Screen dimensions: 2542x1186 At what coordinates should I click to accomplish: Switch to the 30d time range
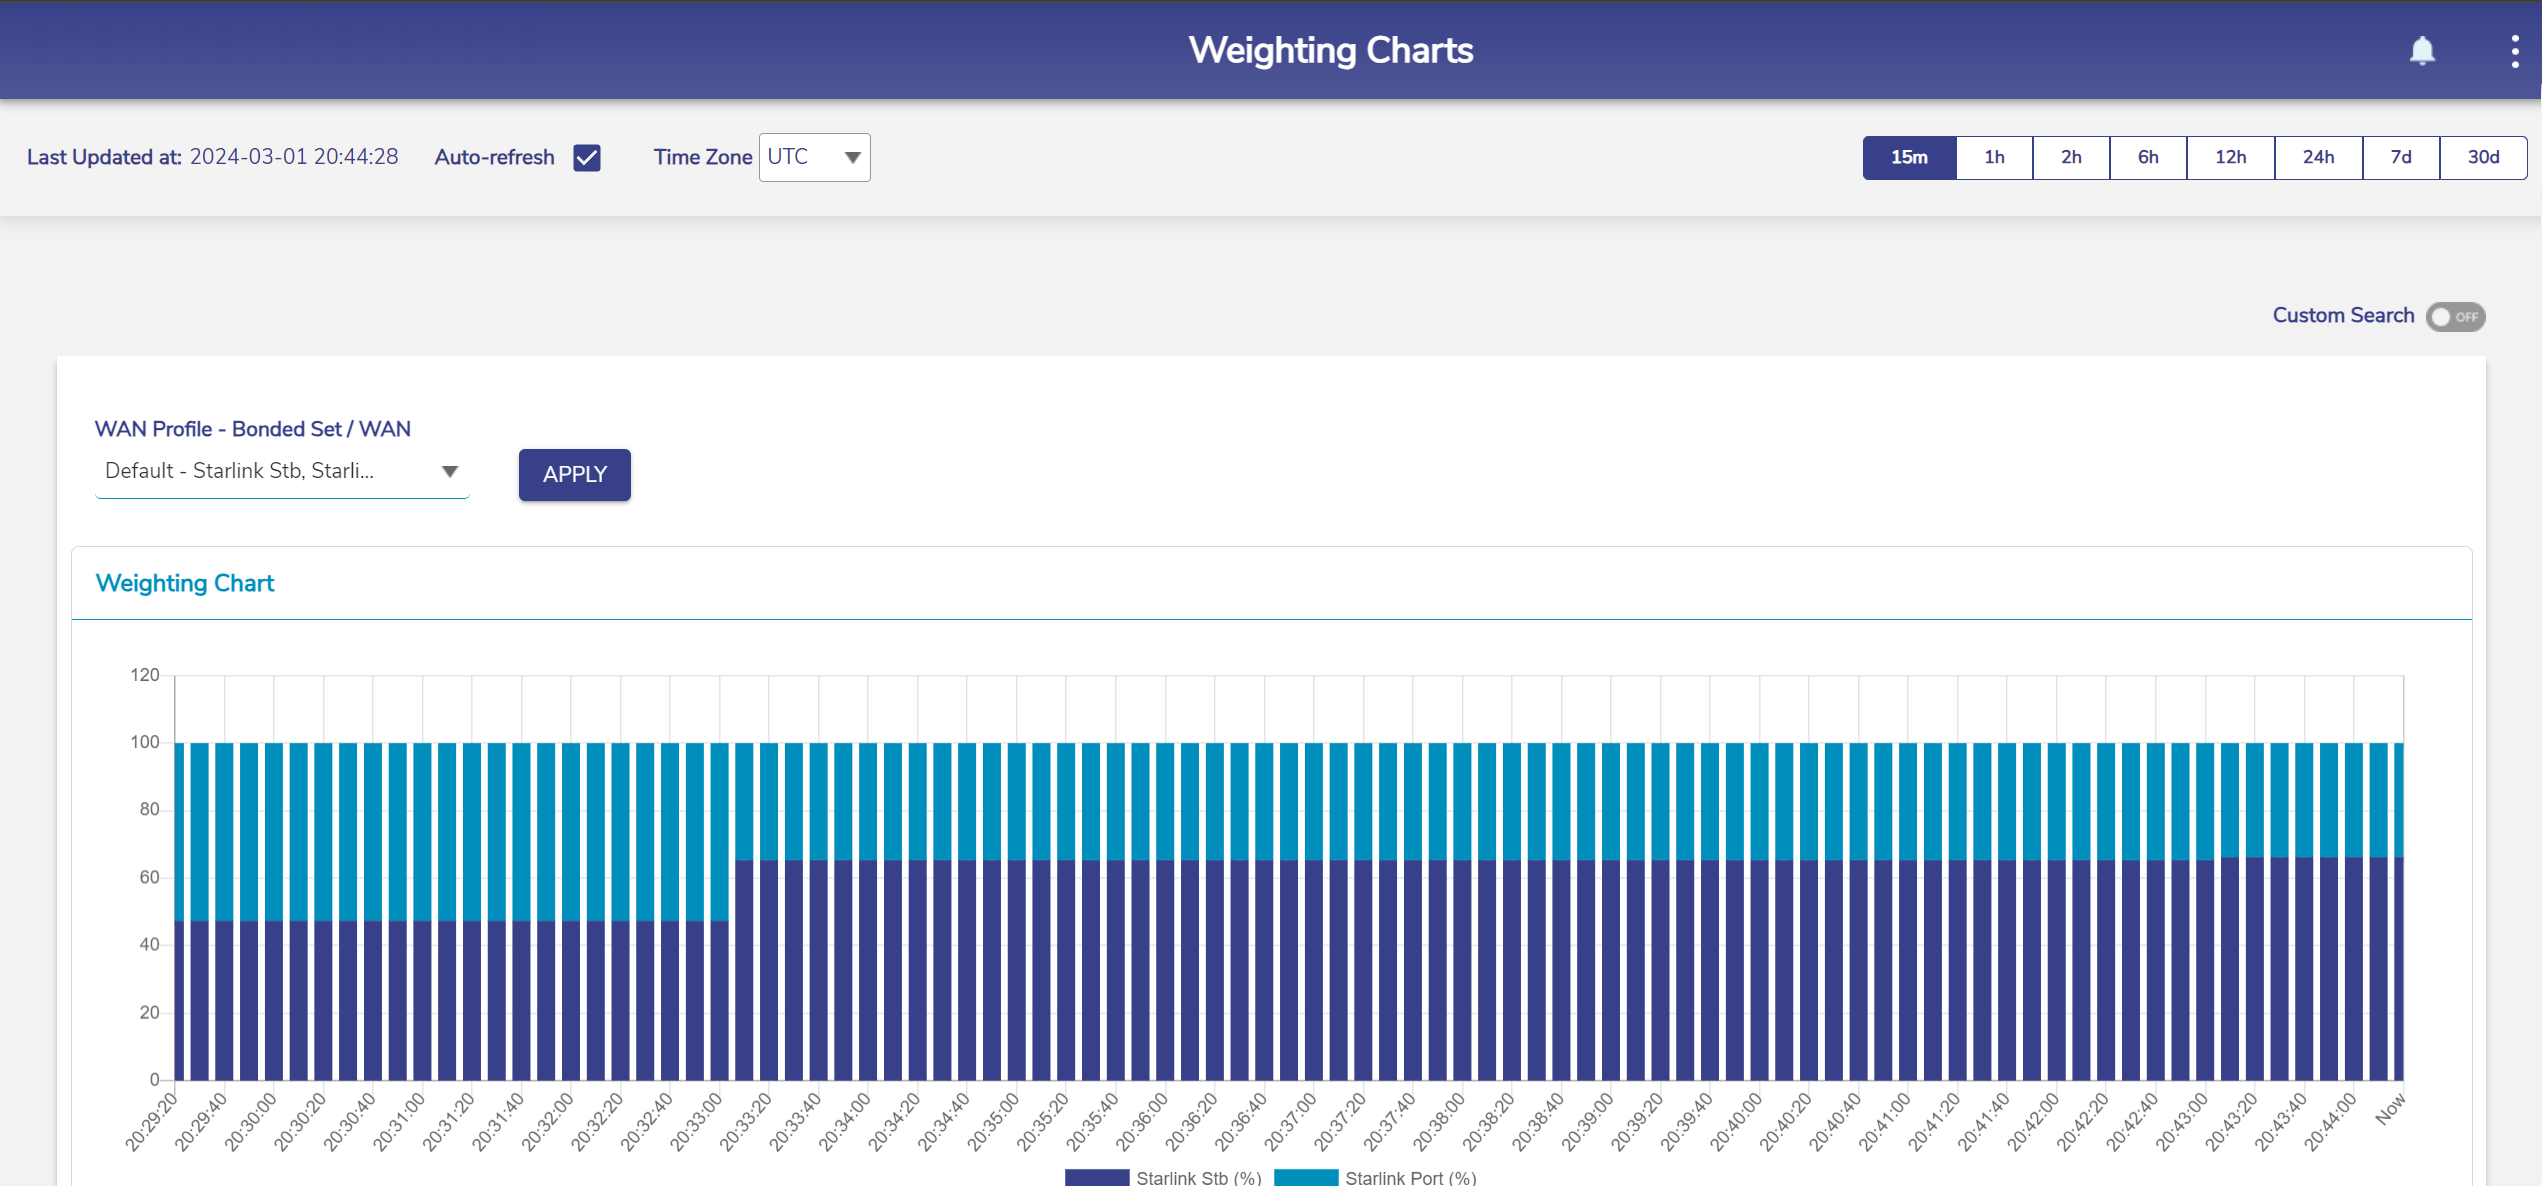2483,158
